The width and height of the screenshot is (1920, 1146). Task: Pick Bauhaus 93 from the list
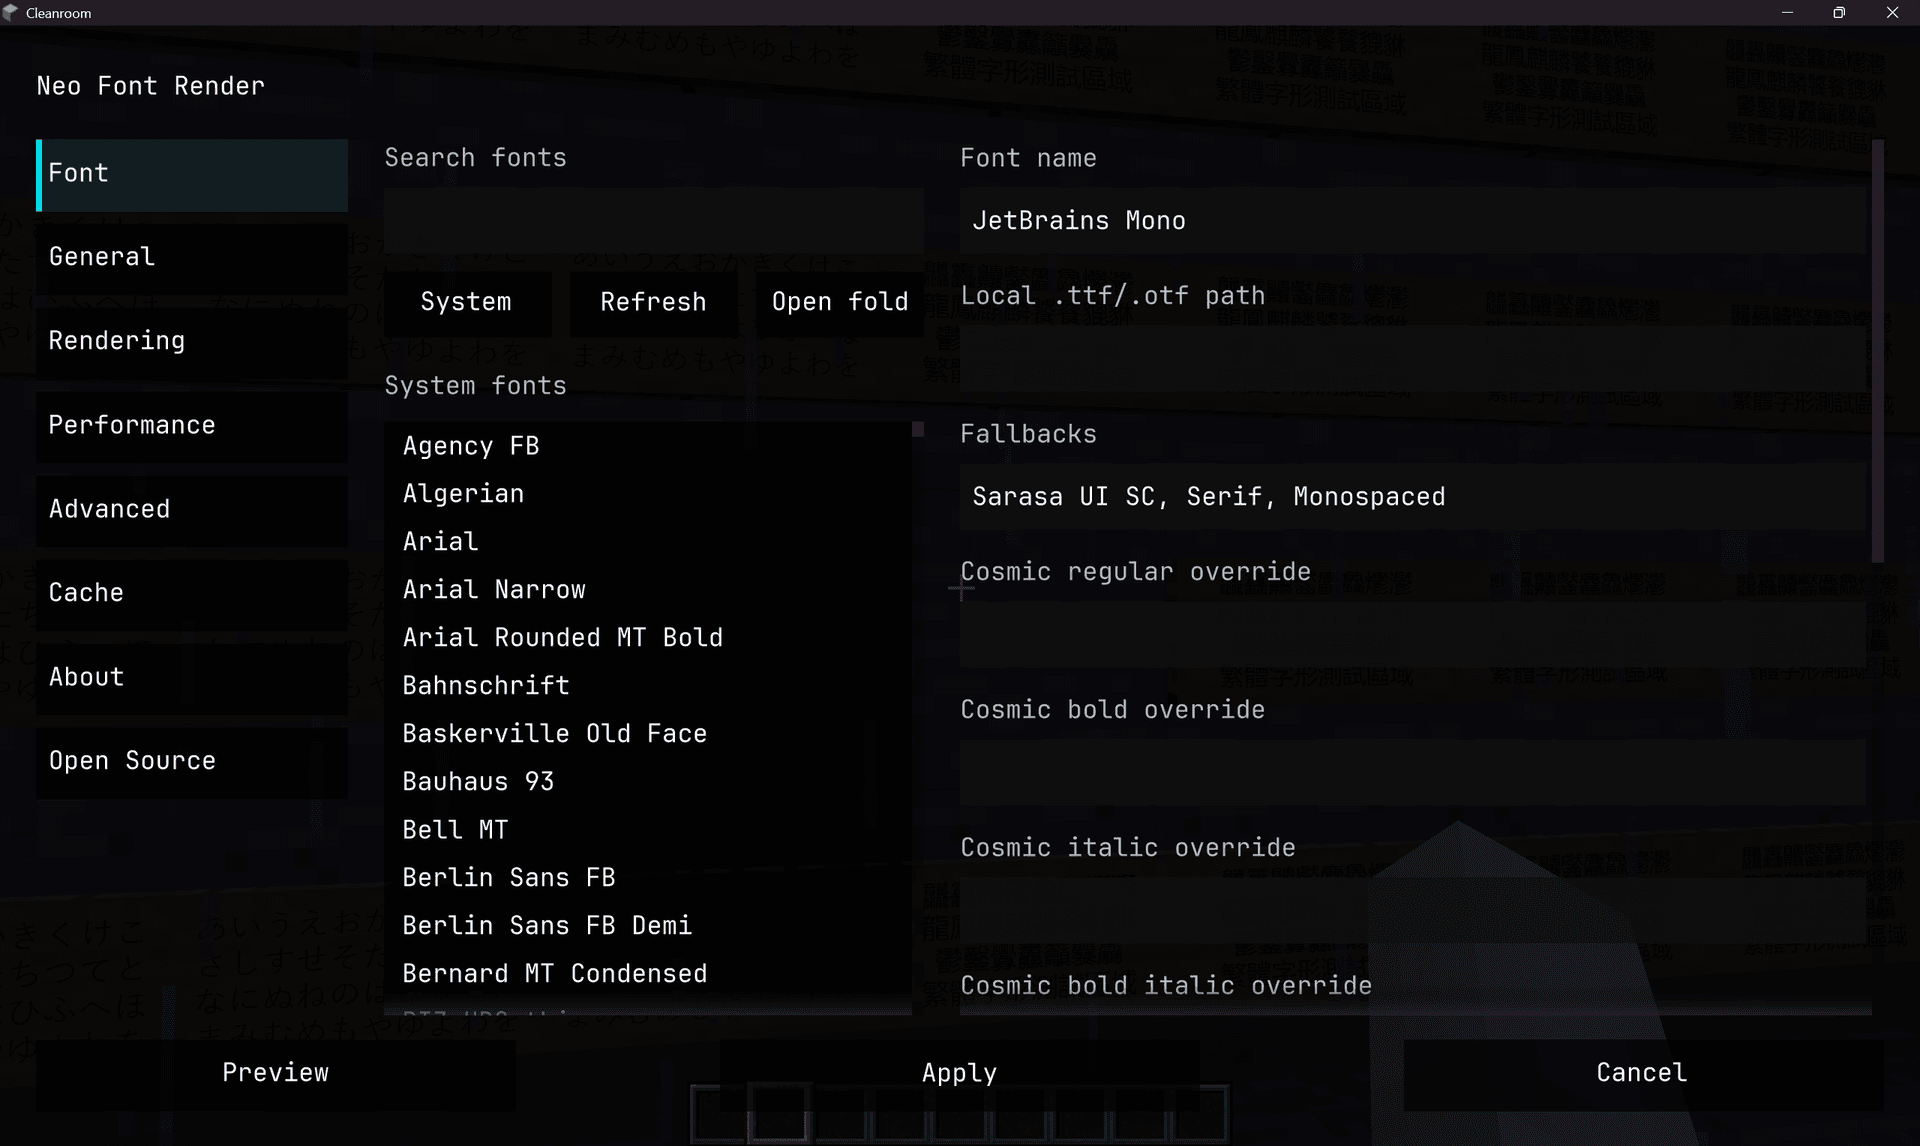point(648,782)
